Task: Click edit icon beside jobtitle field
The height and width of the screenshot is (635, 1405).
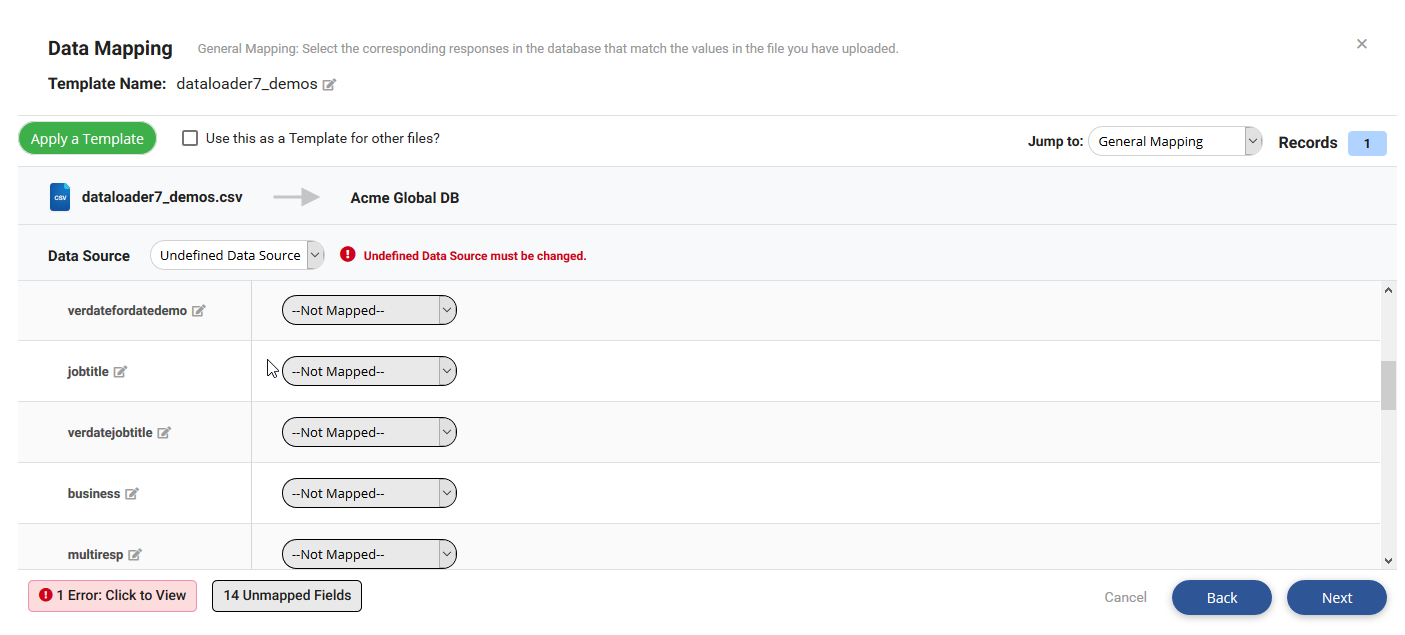Action: tap(120, 372)
